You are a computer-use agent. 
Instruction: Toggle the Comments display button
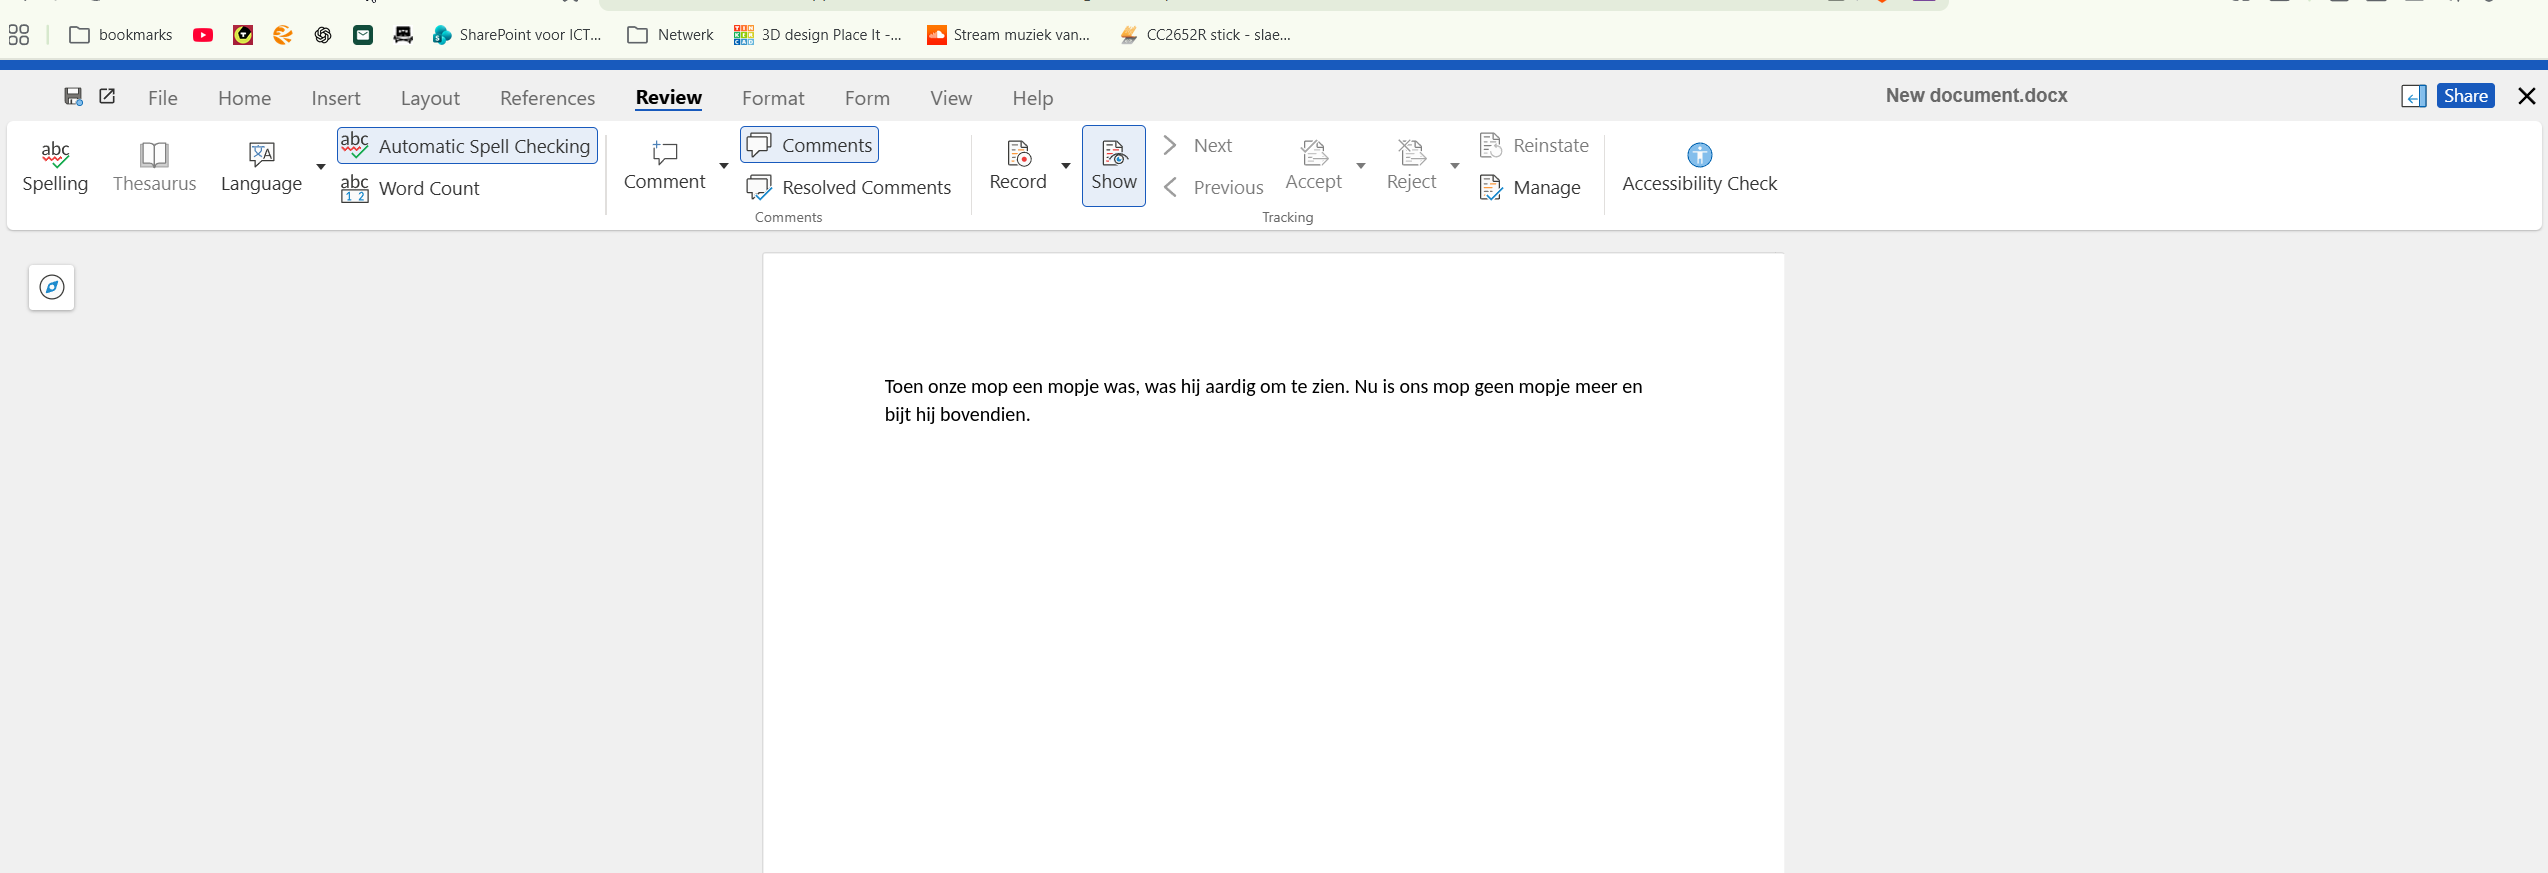[x=809, y=145]
